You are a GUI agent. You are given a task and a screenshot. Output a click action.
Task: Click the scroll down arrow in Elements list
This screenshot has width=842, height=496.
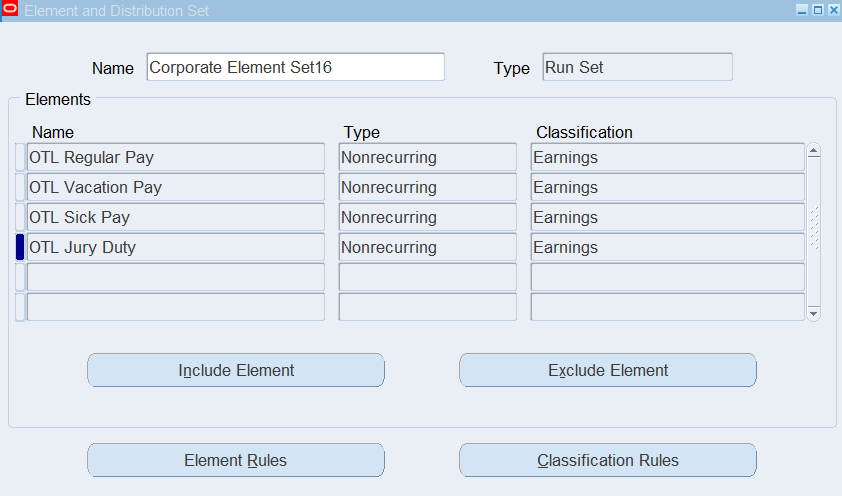(813, 313)
